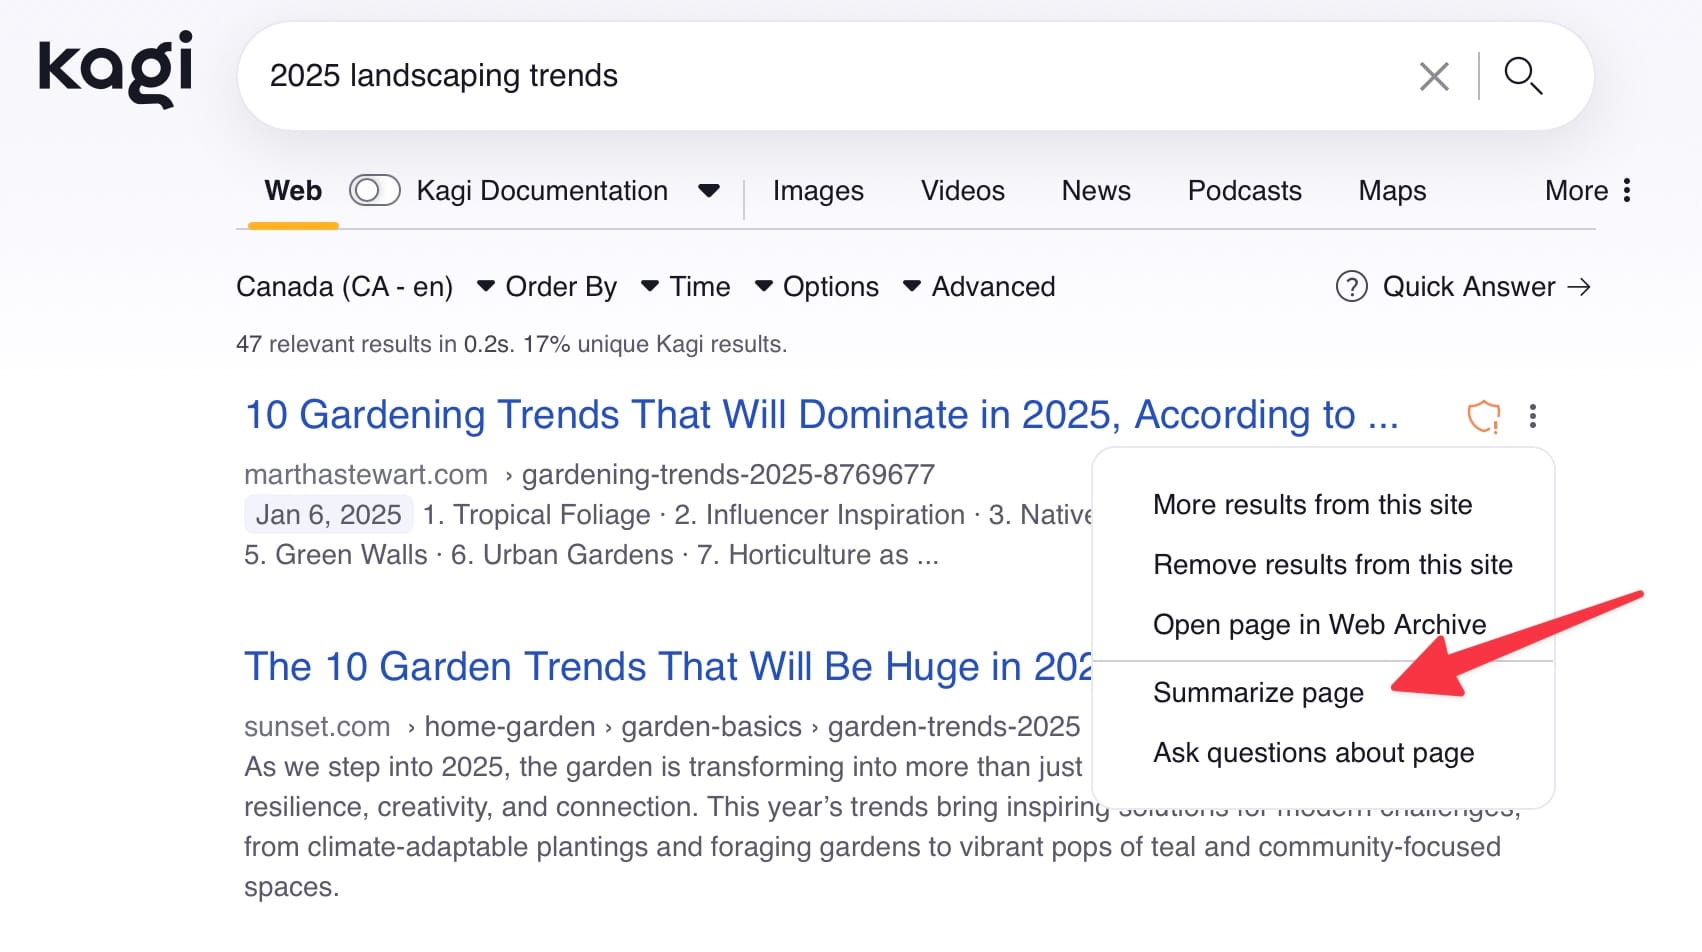Click the Jan 6, 2025 date badge
This screenshot has height=952, width=1702.
tap(328, 514)
